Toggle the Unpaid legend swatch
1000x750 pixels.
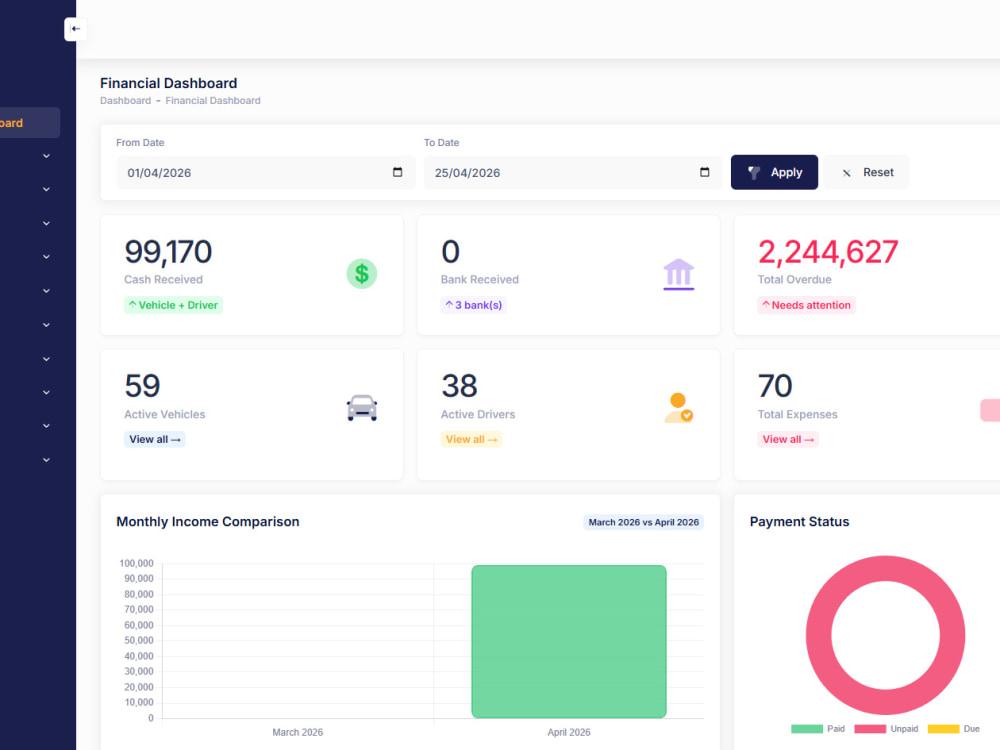coord(870,729)
